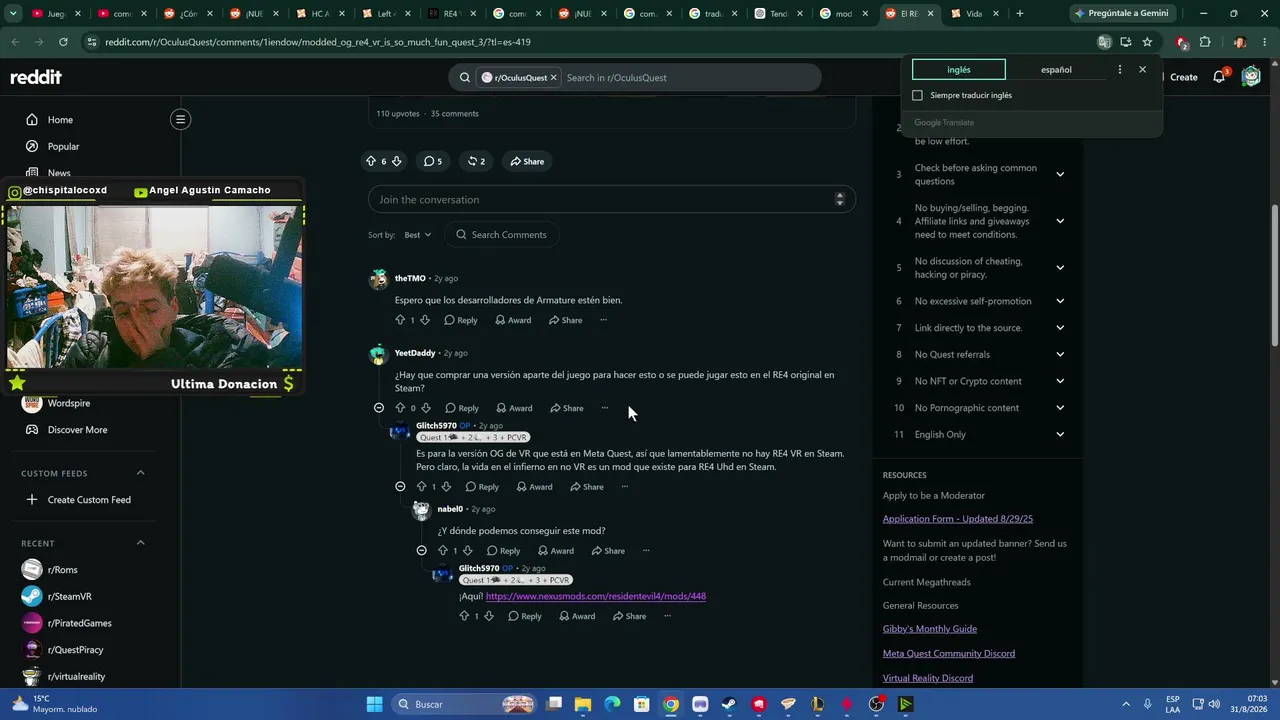Screen dimensions: 1280x720
Task: Click the page vertical scrollbar
Action: [1274, 275]
